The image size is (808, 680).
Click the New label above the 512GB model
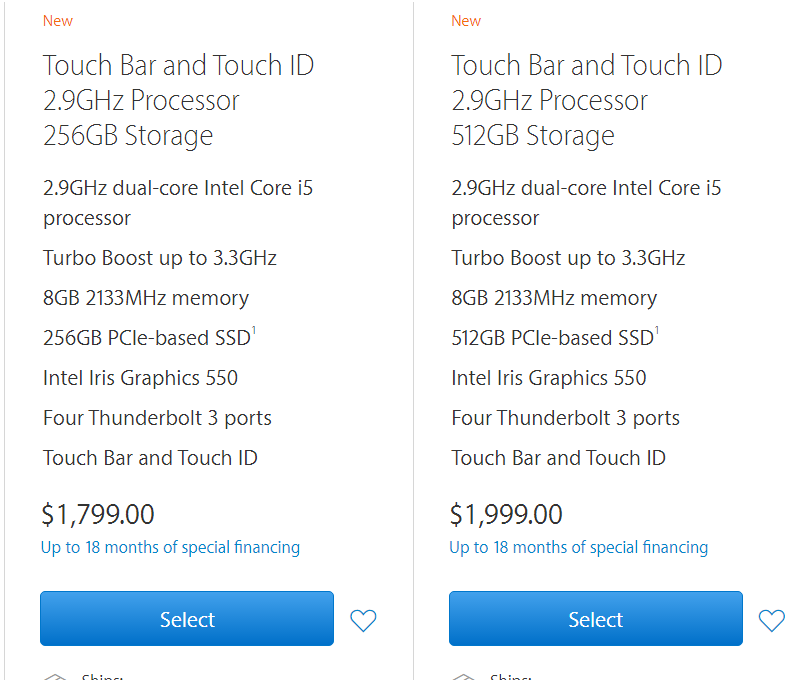(466, 20)
